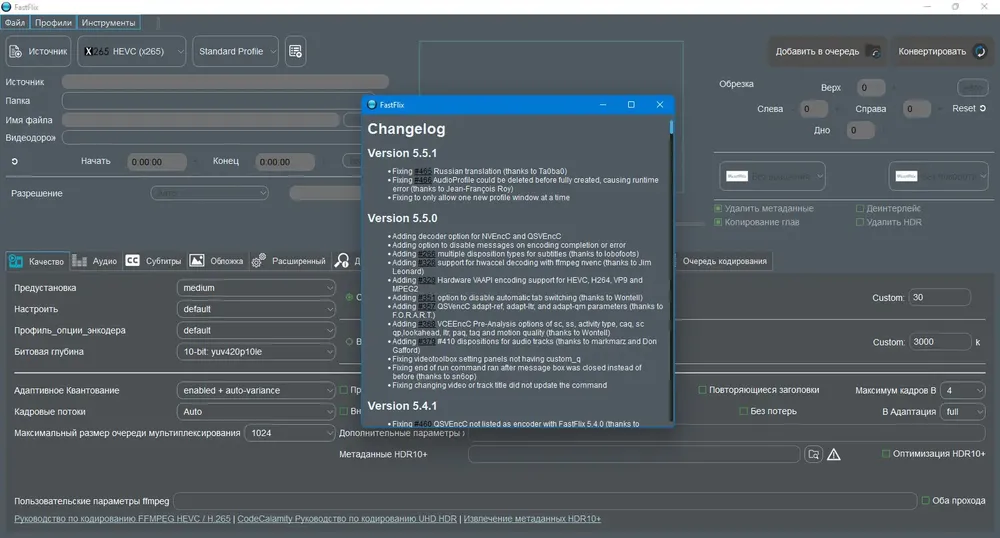Toggle Оптимизация HDR10+ checkbox

[886, 453]
